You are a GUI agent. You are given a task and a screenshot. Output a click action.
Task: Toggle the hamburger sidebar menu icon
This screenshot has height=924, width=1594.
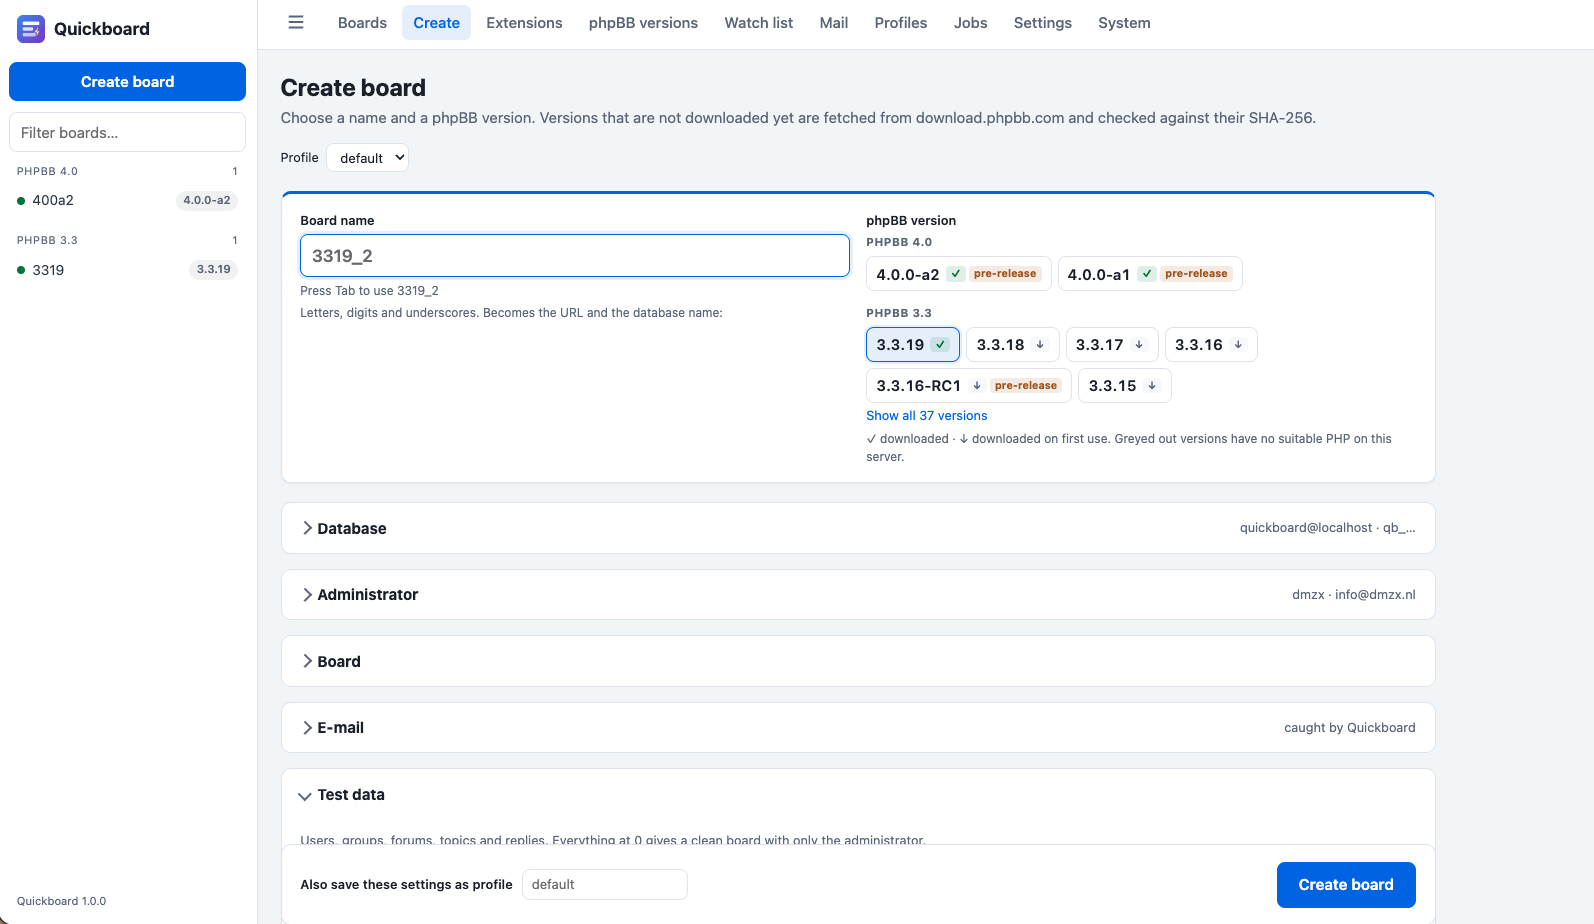(x=296, y=22)
